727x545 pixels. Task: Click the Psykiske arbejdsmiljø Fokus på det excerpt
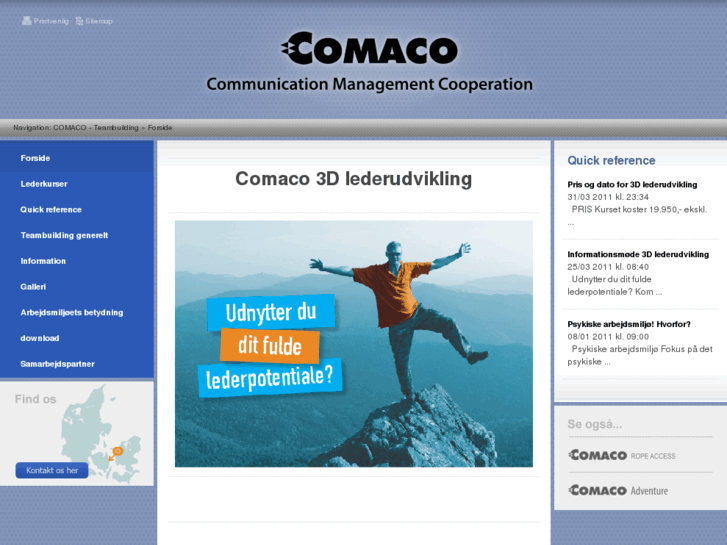[x=640, y=355]
